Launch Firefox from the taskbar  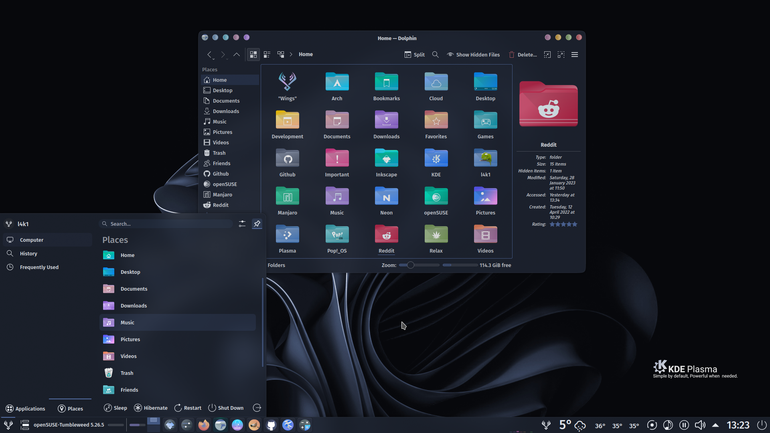click(x=203, y=425)
